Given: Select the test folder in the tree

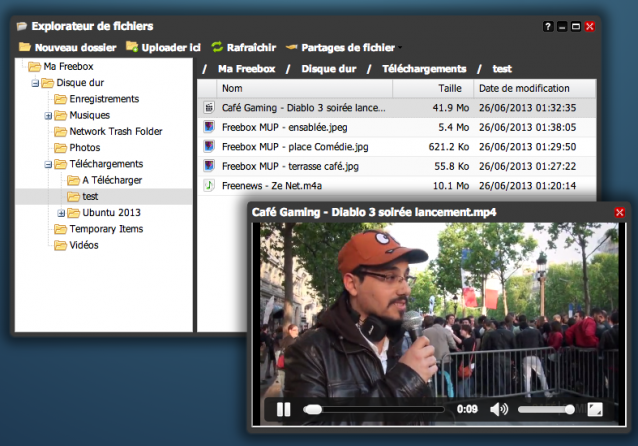Looking at the screenshot, I should pos(90,197).
